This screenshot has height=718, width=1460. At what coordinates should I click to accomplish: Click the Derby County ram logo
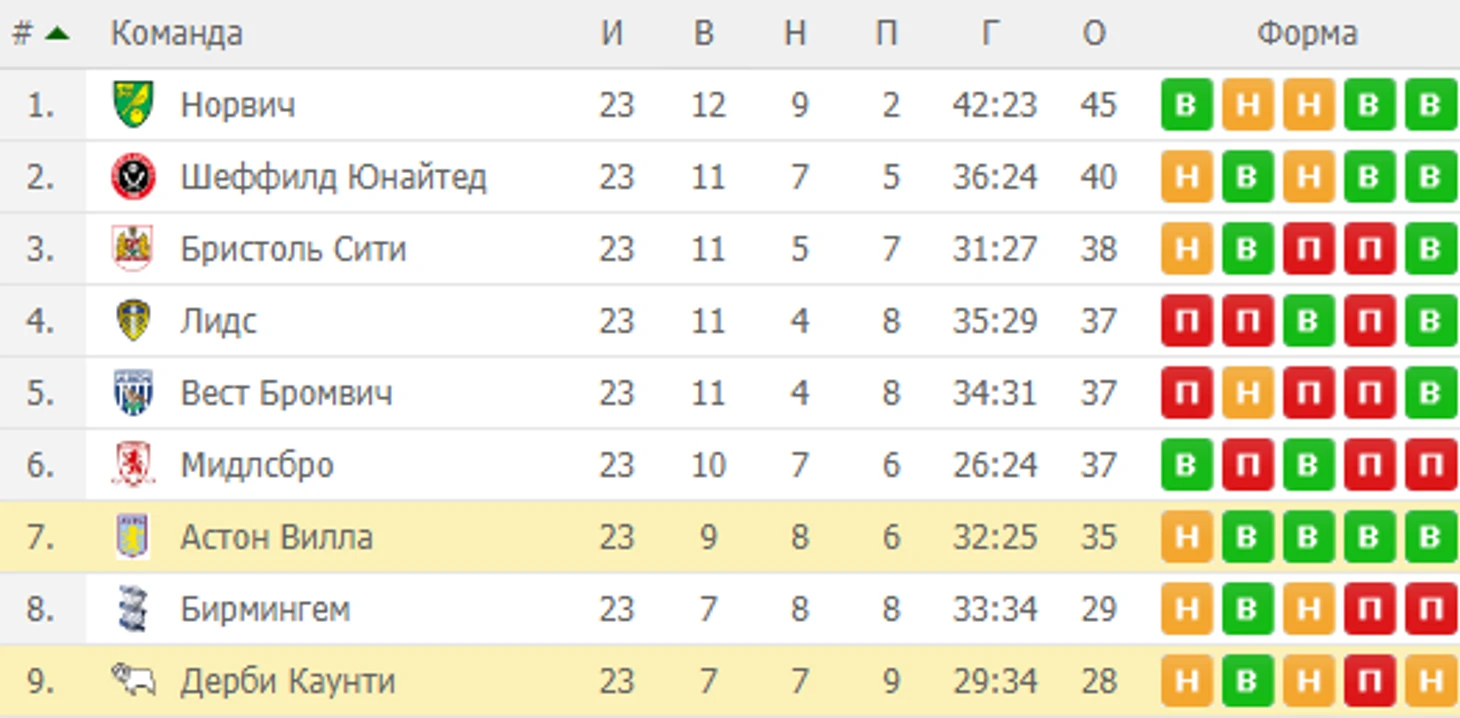click(133, 679)
